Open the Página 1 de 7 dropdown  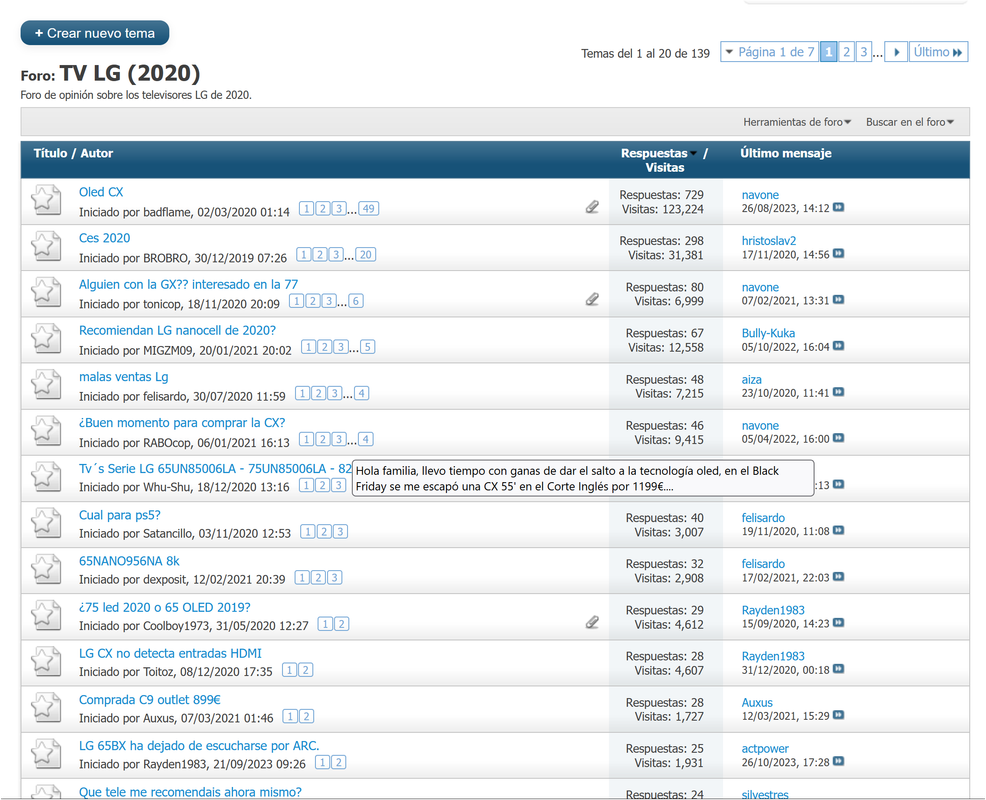[x=769, y=52]
